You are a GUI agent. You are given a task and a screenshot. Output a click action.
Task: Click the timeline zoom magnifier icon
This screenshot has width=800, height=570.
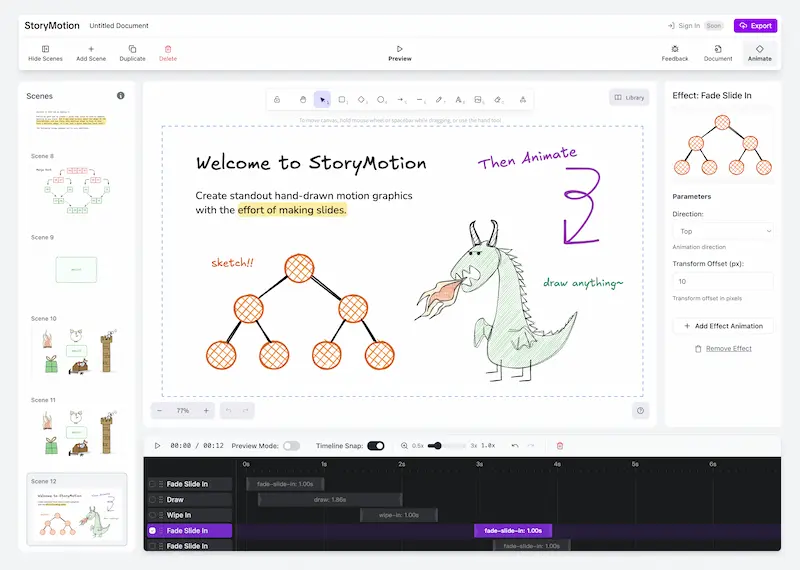point(404,445)
